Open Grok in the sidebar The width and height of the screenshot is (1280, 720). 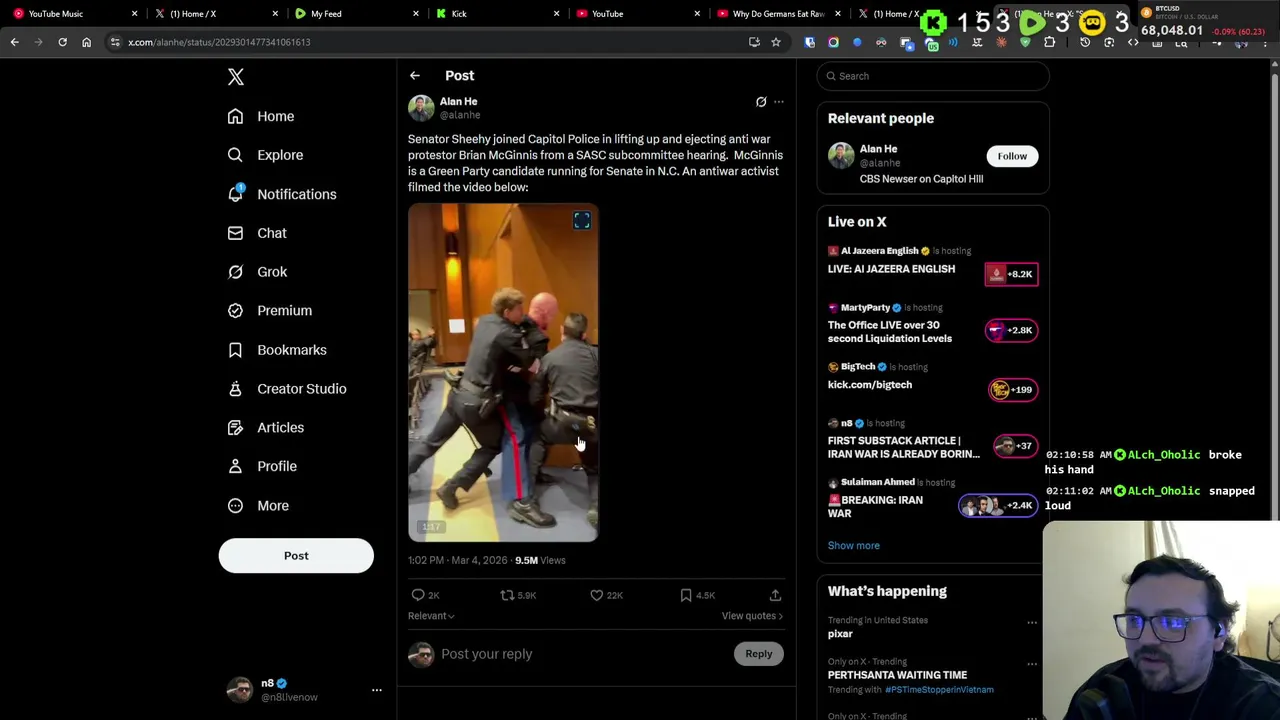(x=257, y=272)
